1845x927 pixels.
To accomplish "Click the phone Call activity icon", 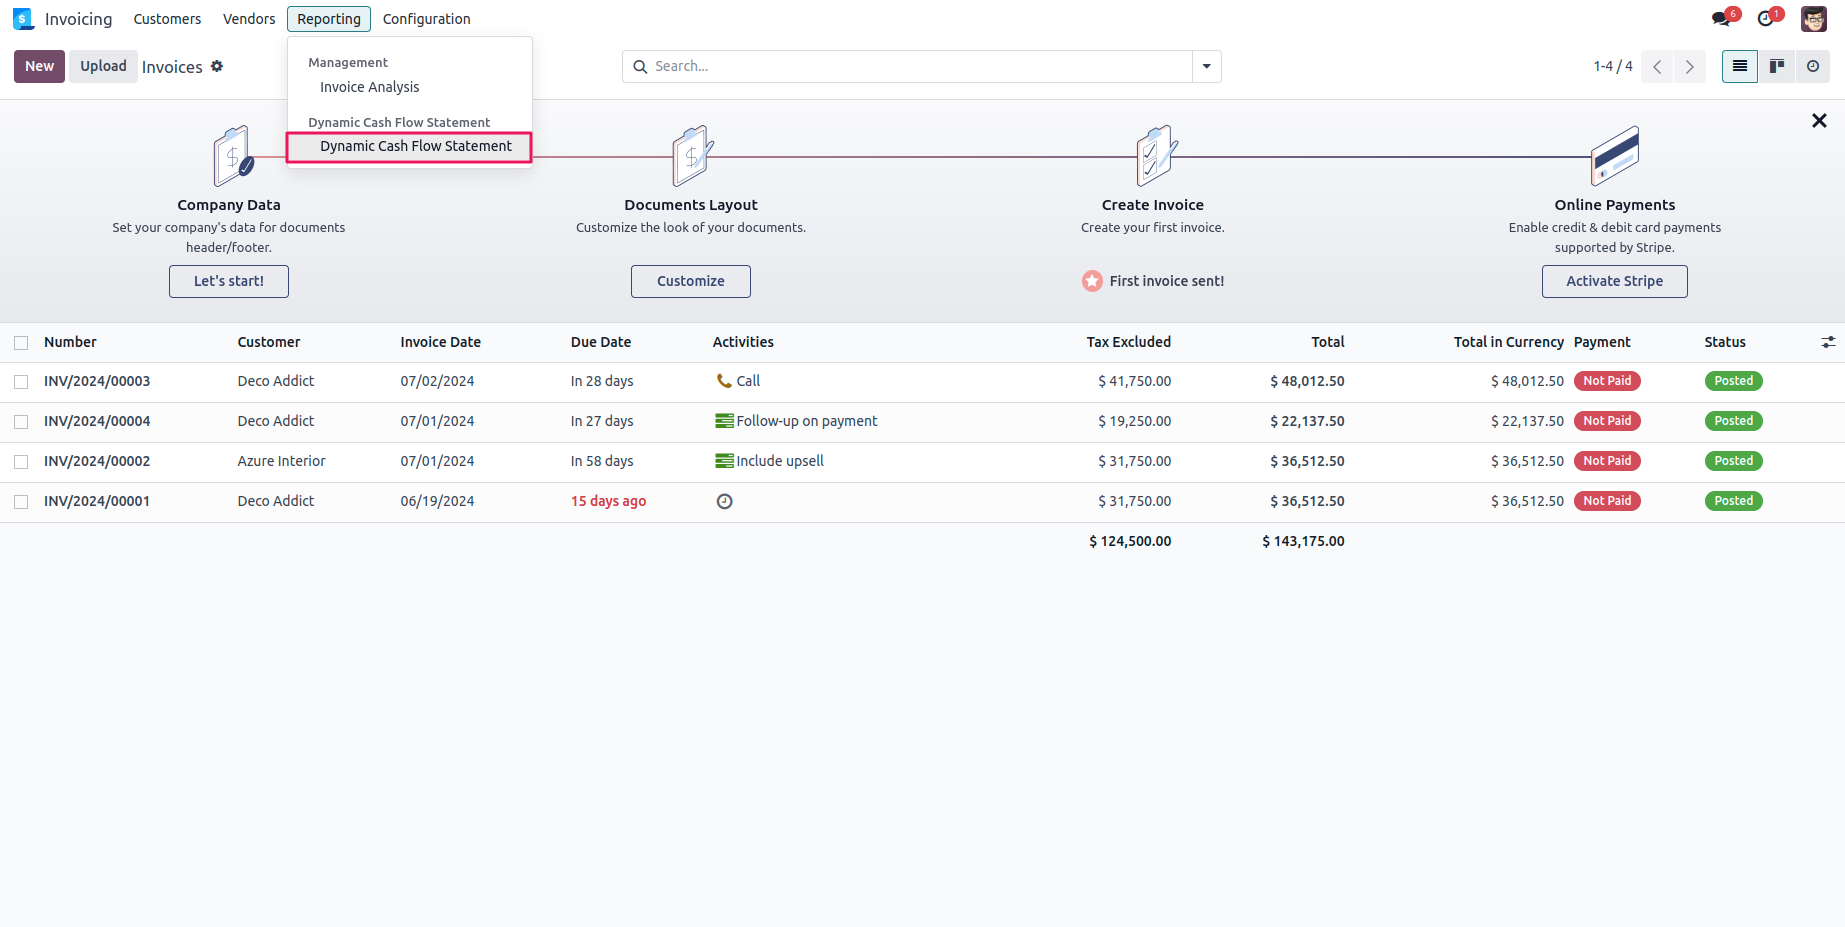I will (x=724, y=381).
